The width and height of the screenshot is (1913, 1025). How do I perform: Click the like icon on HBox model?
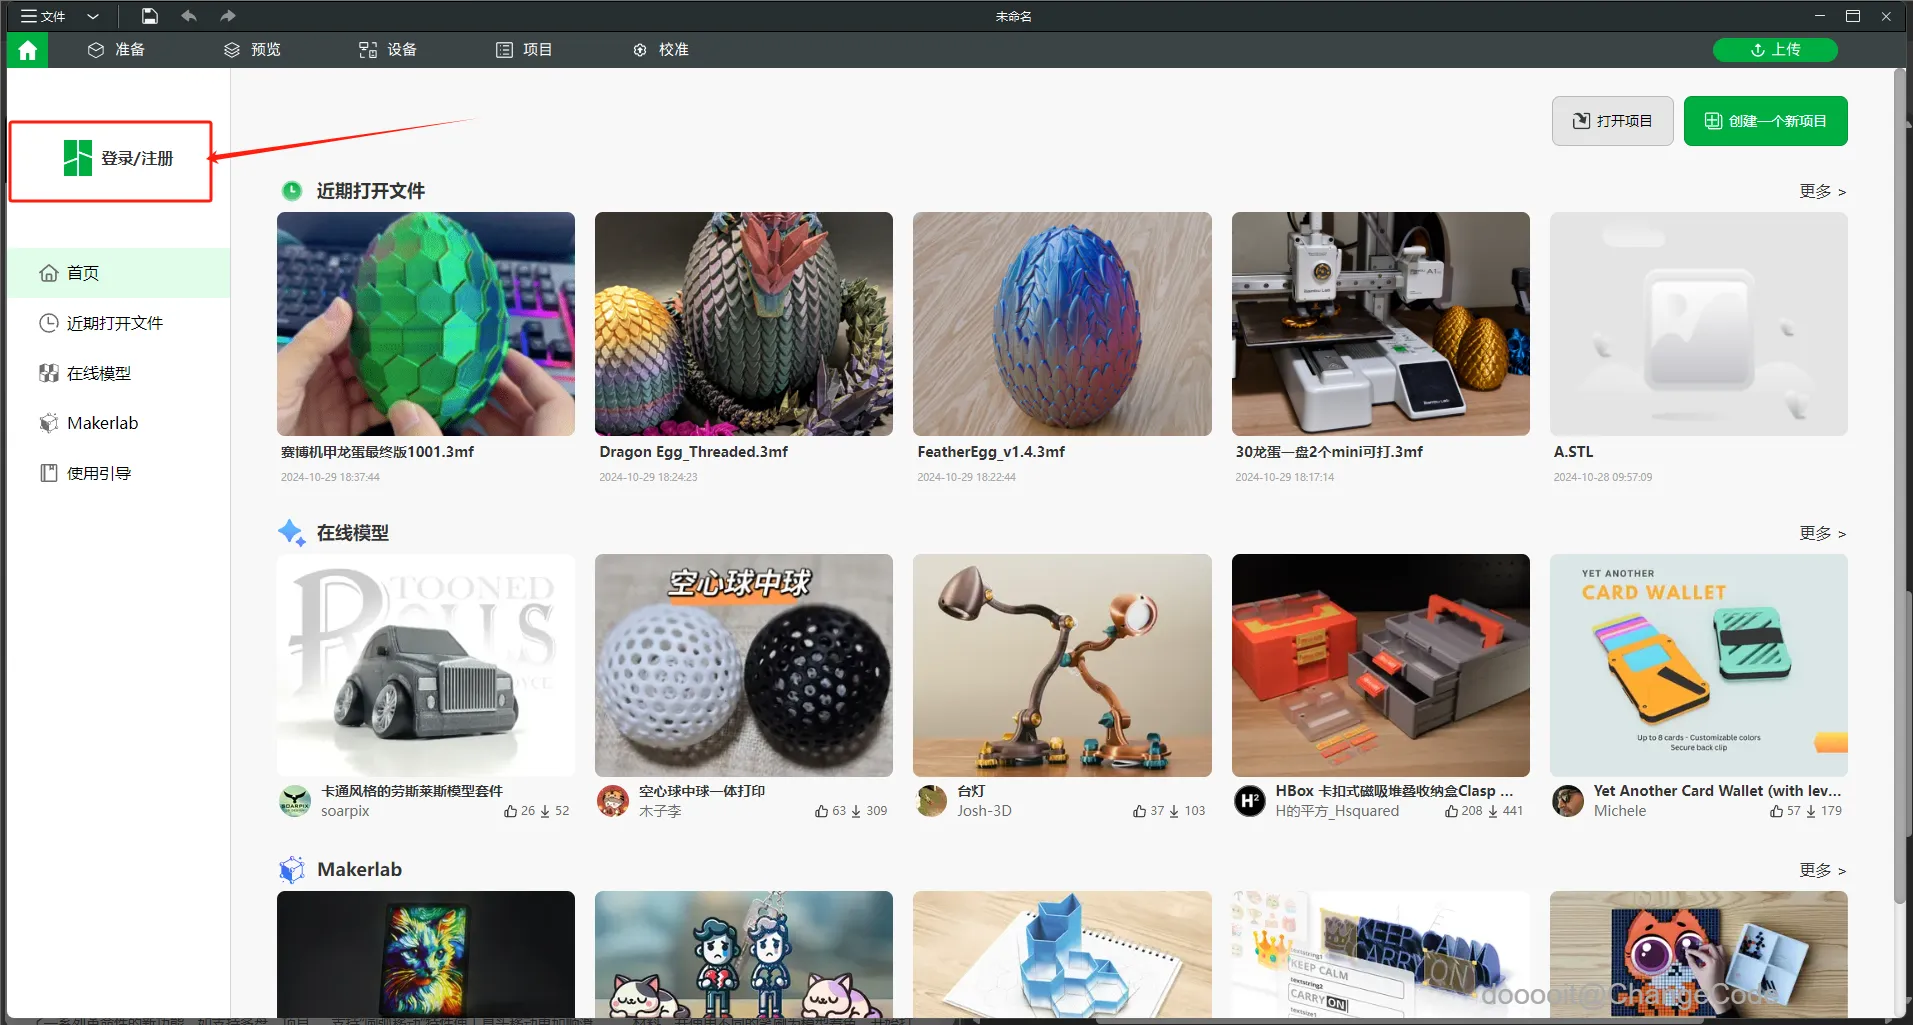tap(1452, 811)
